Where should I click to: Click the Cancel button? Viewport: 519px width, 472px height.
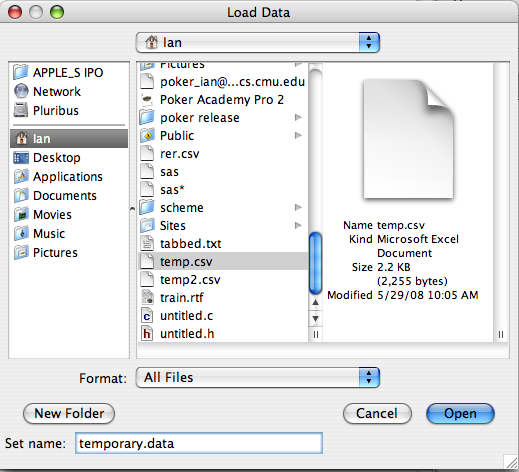377,413
